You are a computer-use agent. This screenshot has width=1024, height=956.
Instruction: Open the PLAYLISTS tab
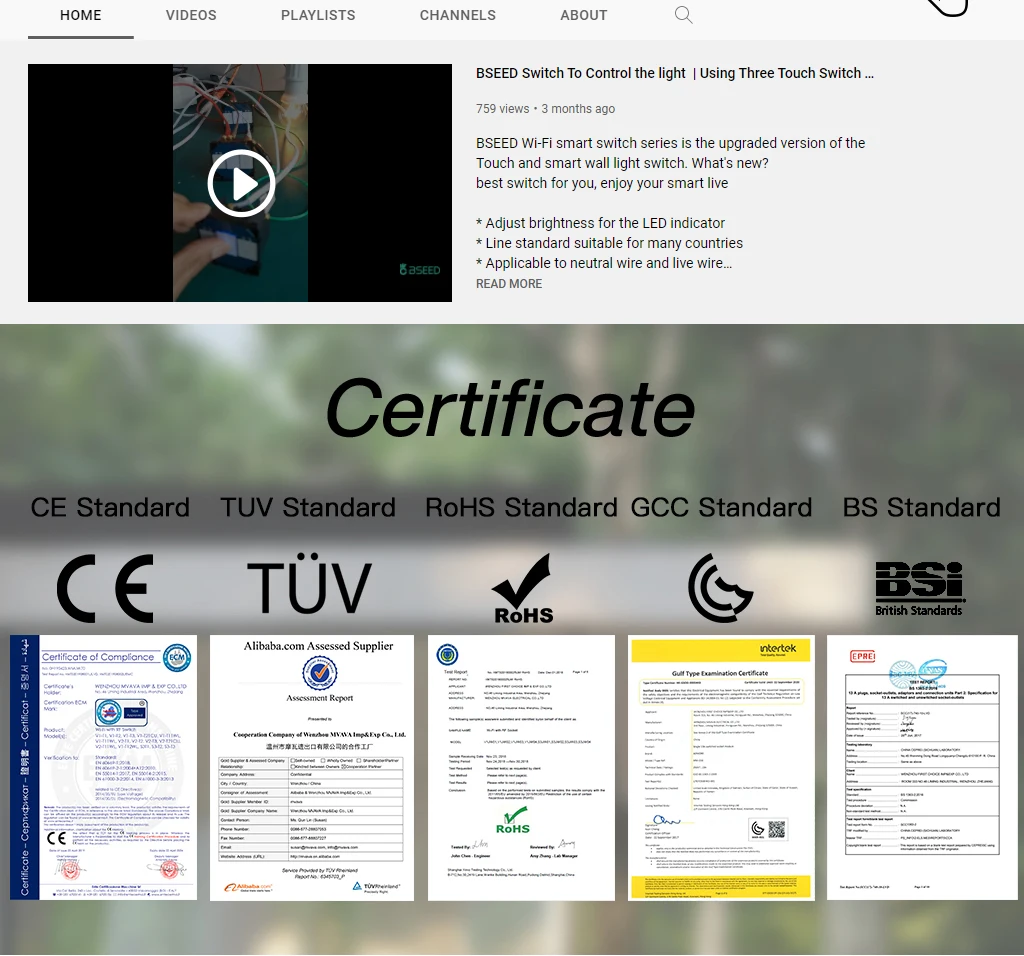point(318,16)
